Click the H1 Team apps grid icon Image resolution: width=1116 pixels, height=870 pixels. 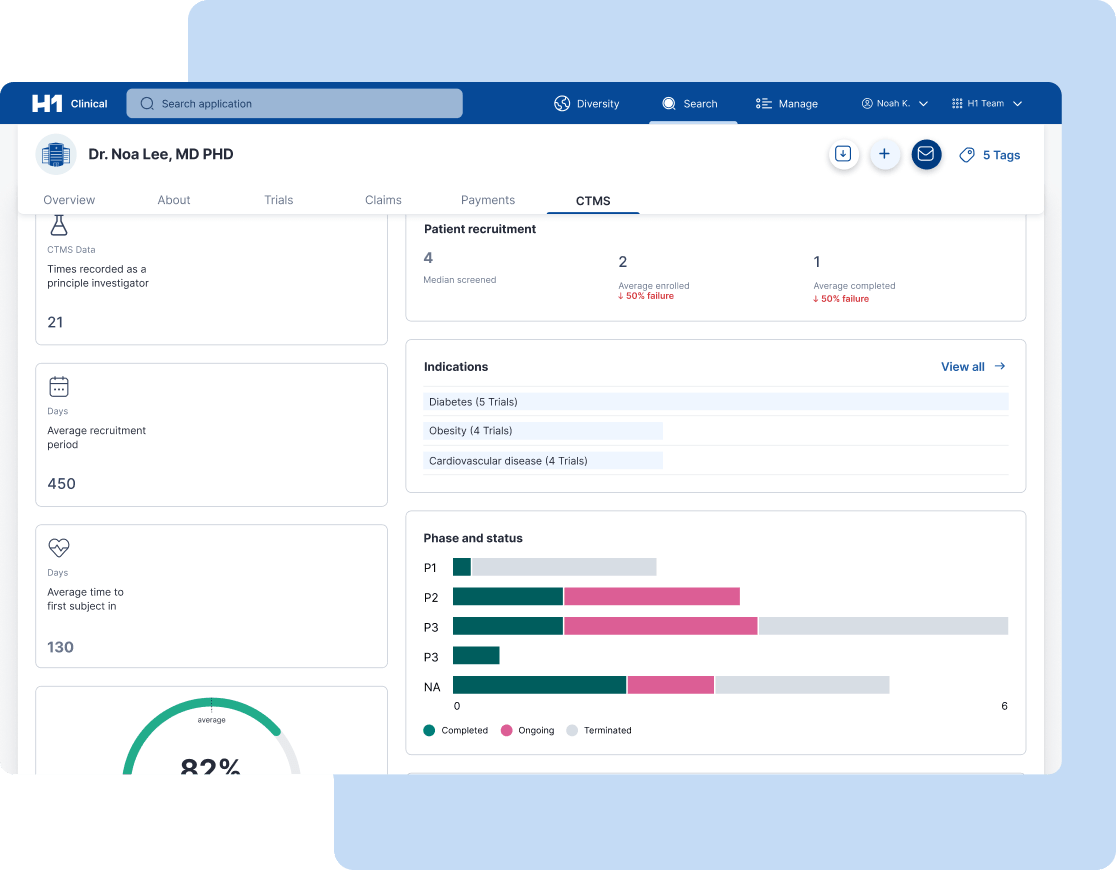click(957, 104)
